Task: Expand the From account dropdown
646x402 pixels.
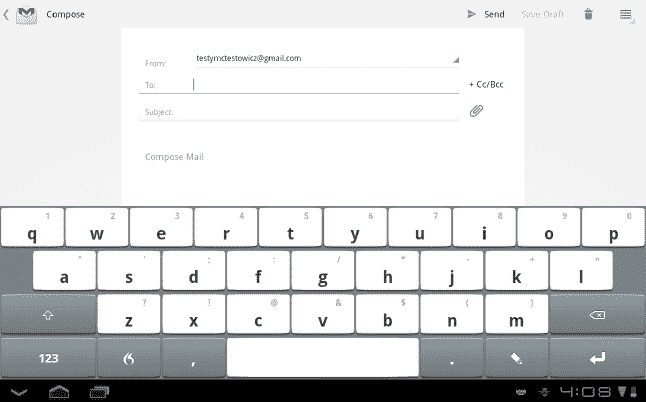Action: pyautogui.click(x=327, y=59)
